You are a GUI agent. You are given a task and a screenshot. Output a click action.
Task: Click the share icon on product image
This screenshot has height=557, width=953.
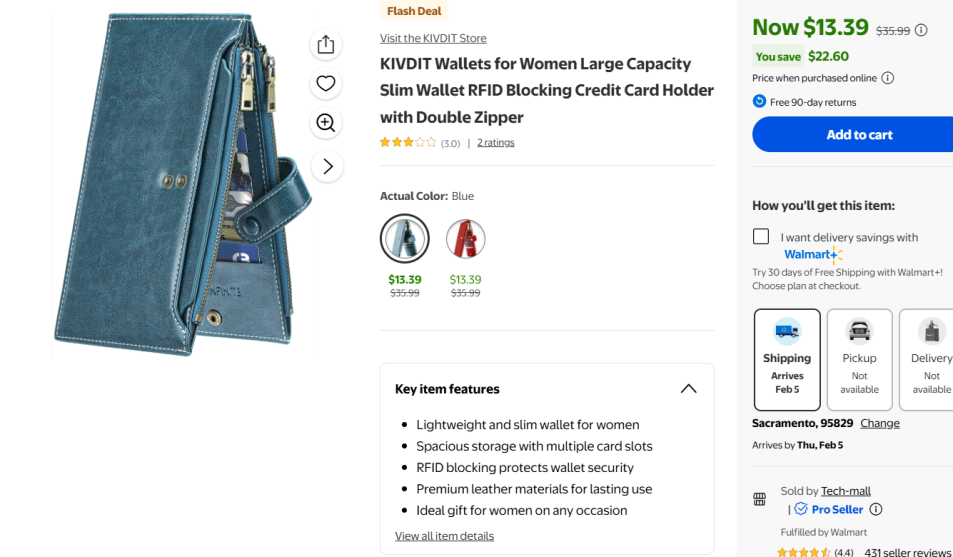(x=326, y=45)
